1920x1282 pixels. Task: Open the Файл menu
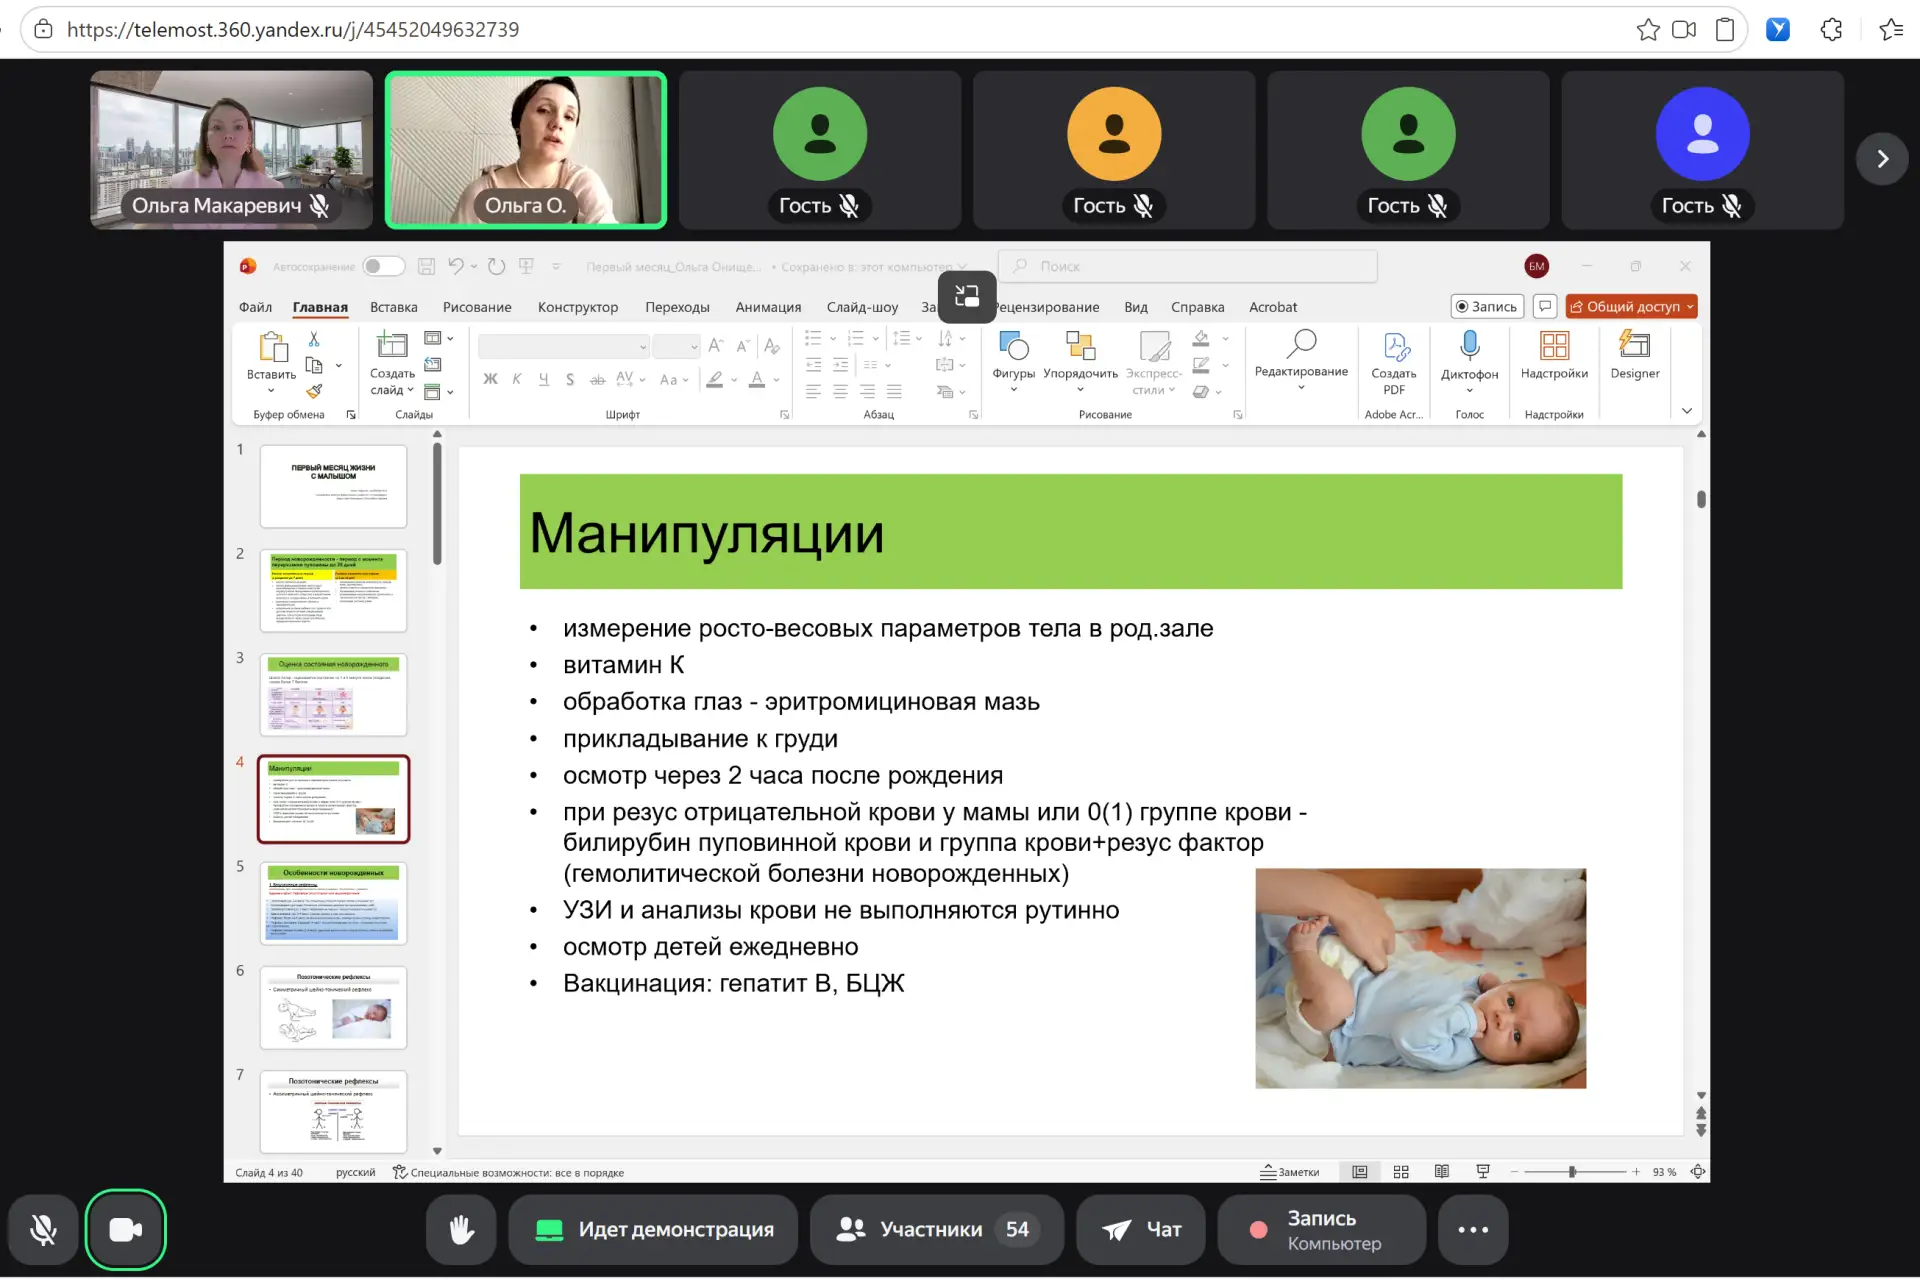pyautogui.click(x=255, y=307)
